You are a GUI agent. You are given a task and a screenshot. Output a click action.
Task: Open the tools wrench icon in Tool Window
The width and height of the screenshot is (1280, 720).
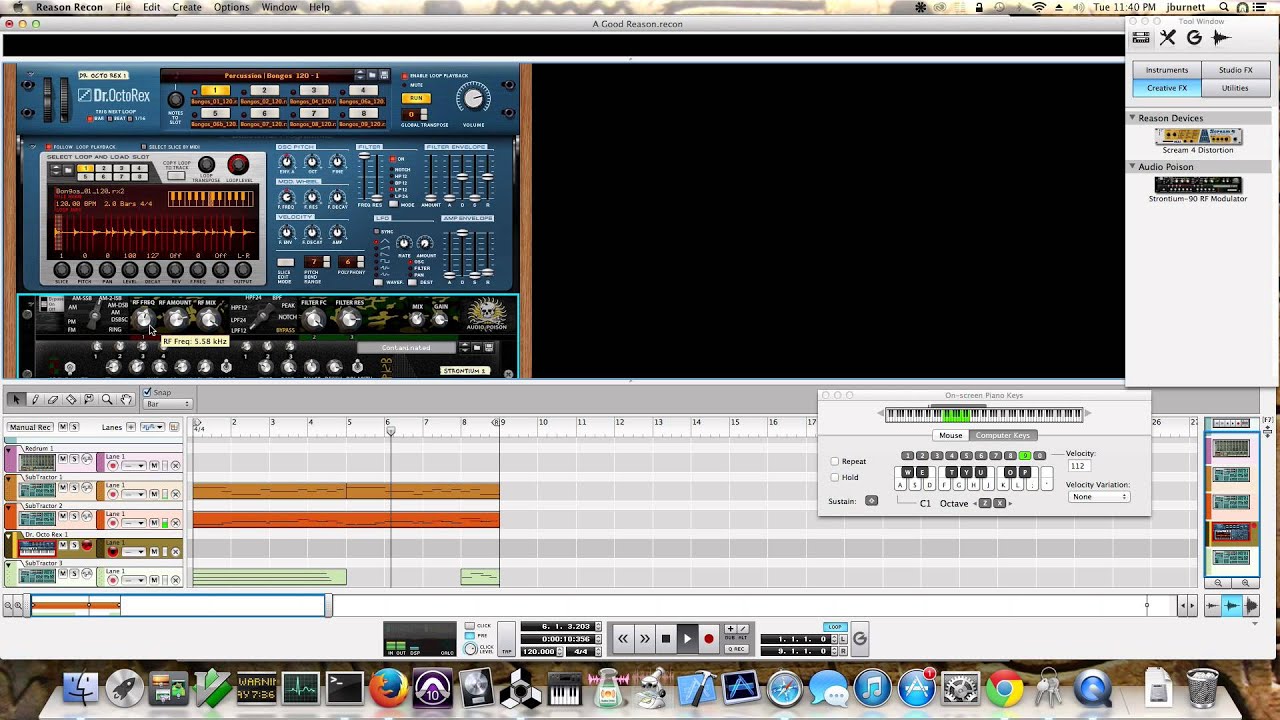point(1167,38)
